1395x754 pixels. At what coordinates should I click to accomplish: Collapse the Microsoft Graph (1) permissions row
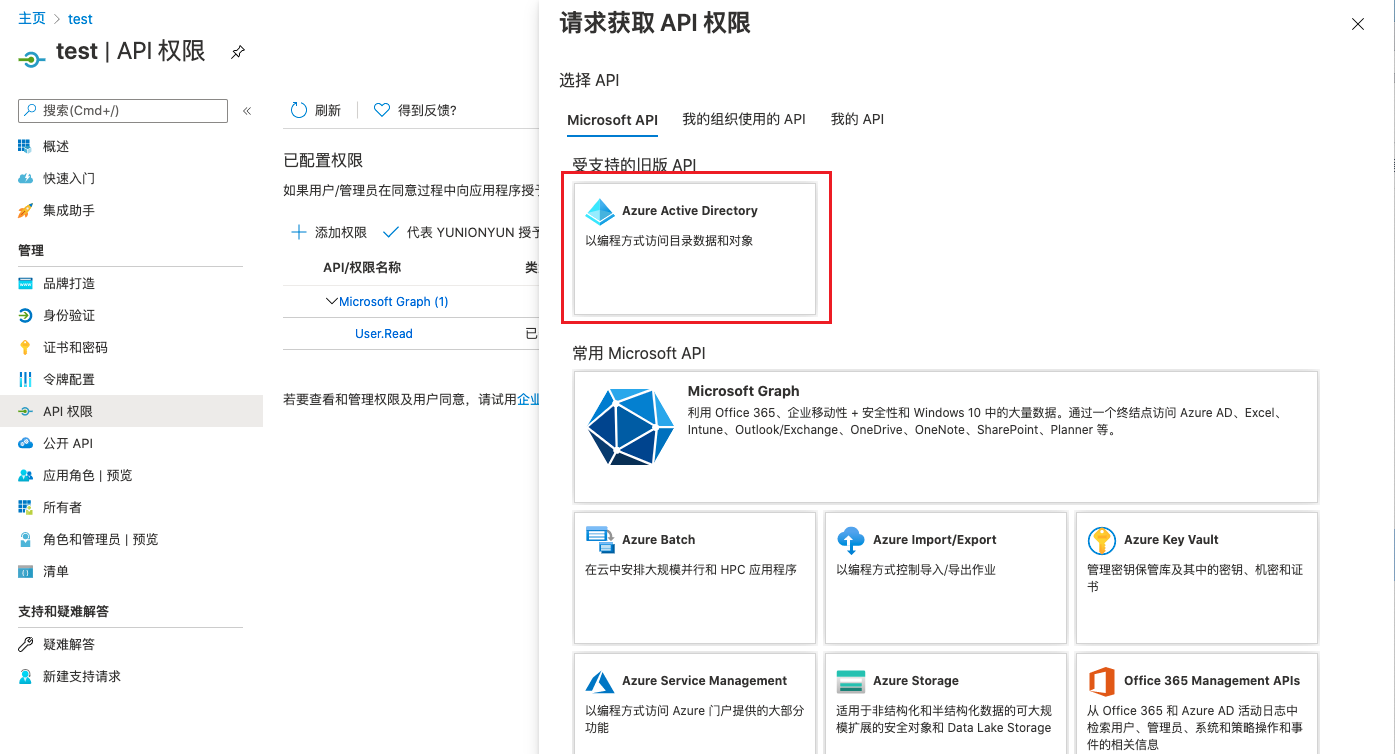click(x=332, y=301)
